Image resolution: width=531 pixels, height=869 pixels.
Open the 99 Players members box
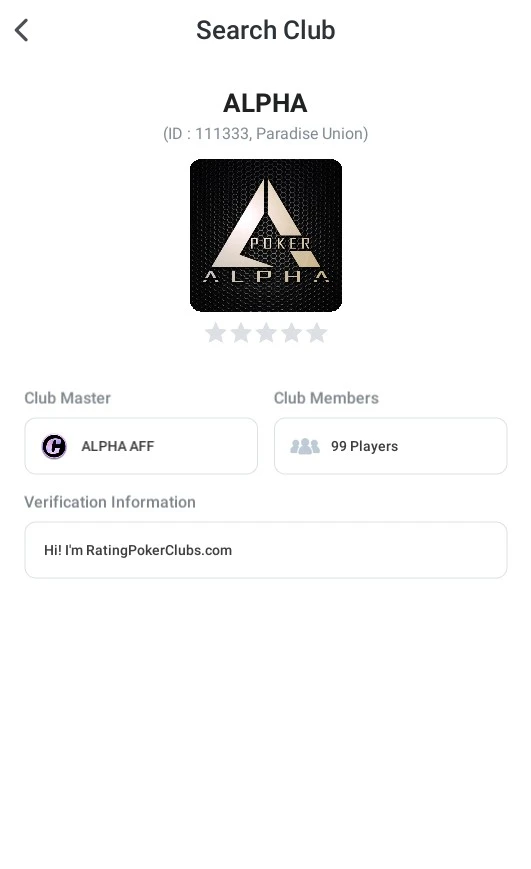(390, 446)
